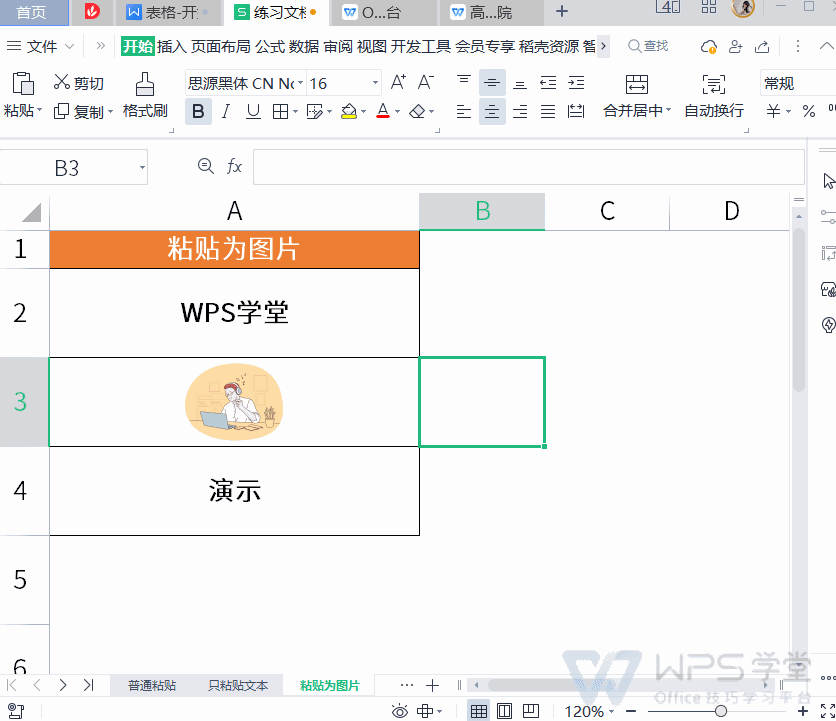836x721 pixels.
Task: Click the distributed alignment icon
Action: [576, 111]
